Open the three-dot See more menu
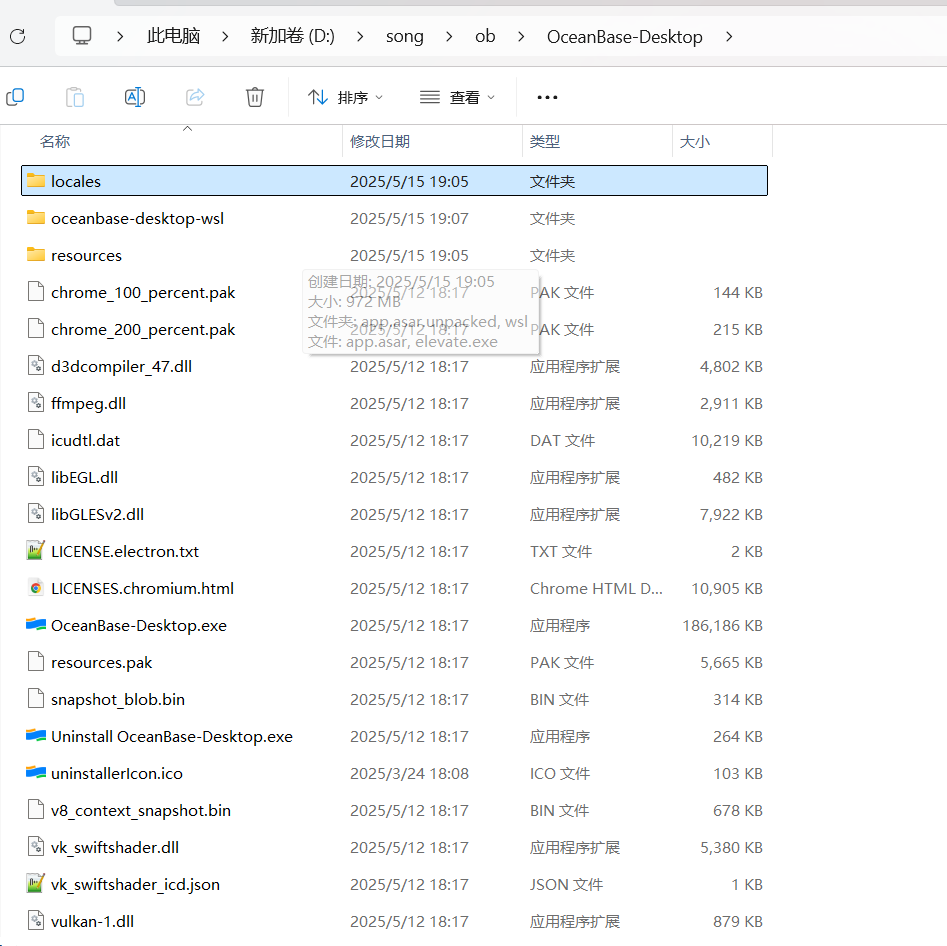 547,97
